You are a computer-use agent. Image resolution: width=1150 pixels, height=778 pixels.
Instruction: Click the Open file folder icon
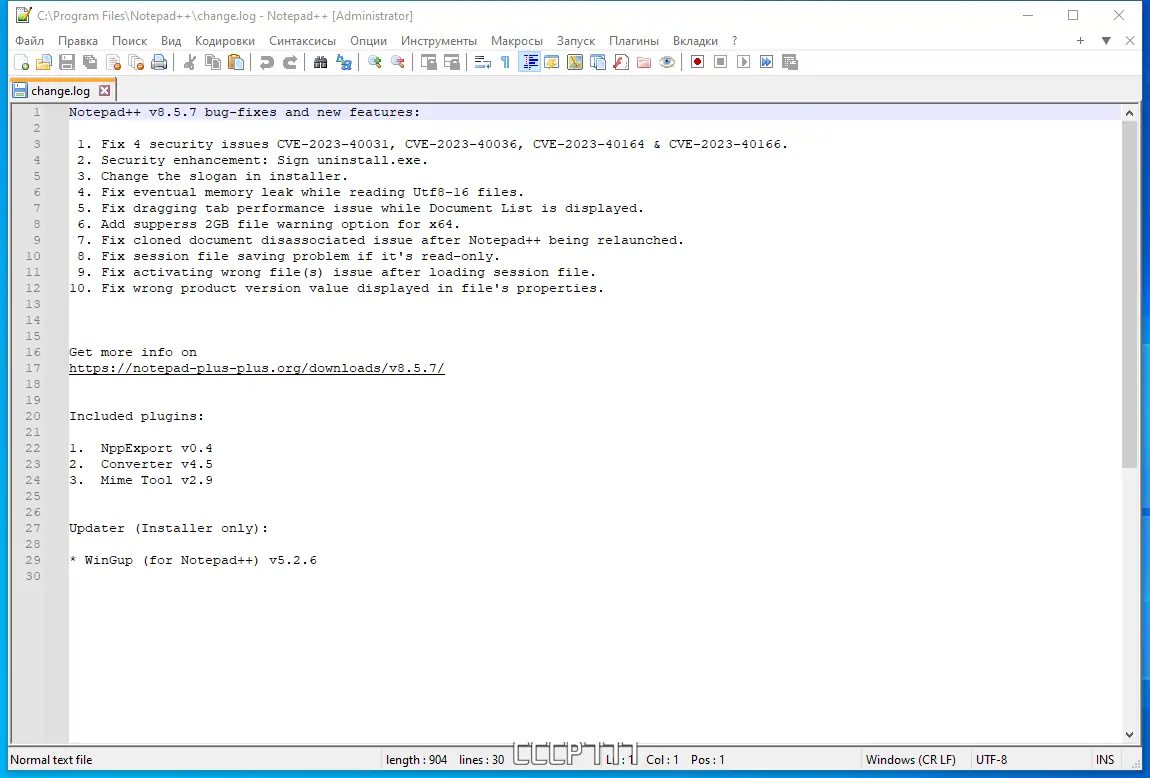point(44,62)
